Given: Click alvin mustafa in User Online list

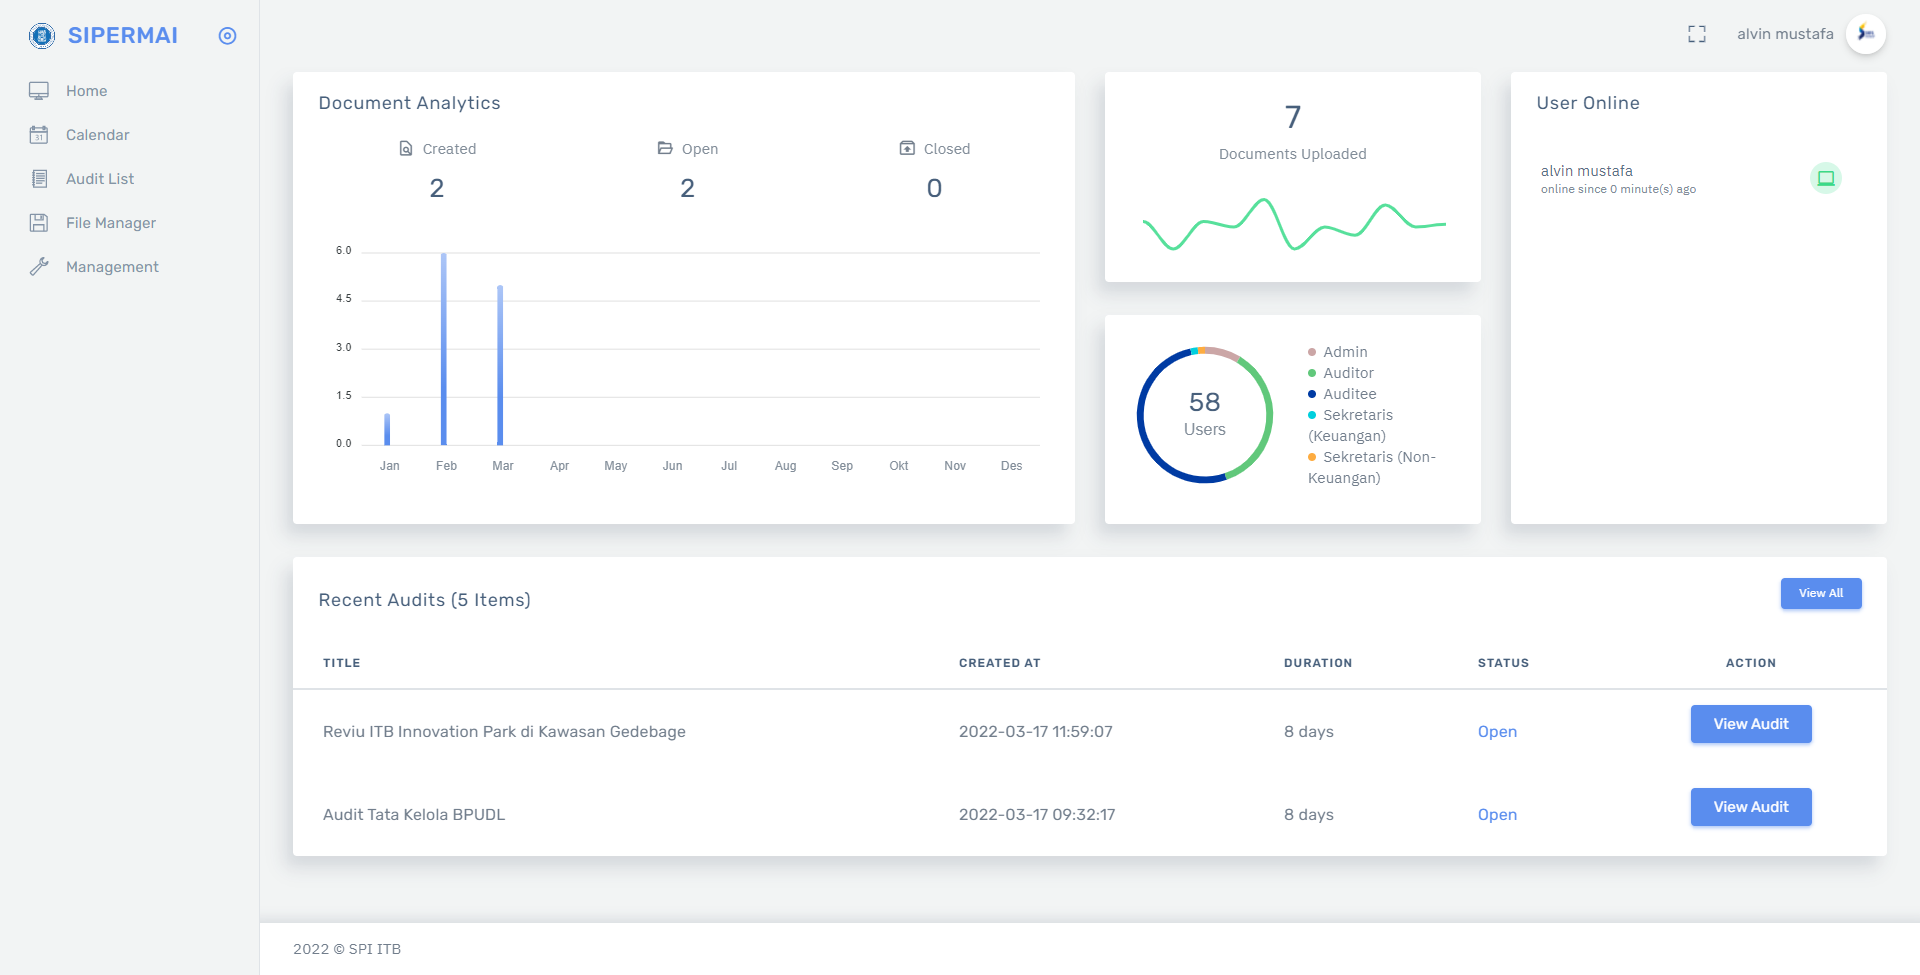Looking at the screenshot, I should [x=1587, y=171].
